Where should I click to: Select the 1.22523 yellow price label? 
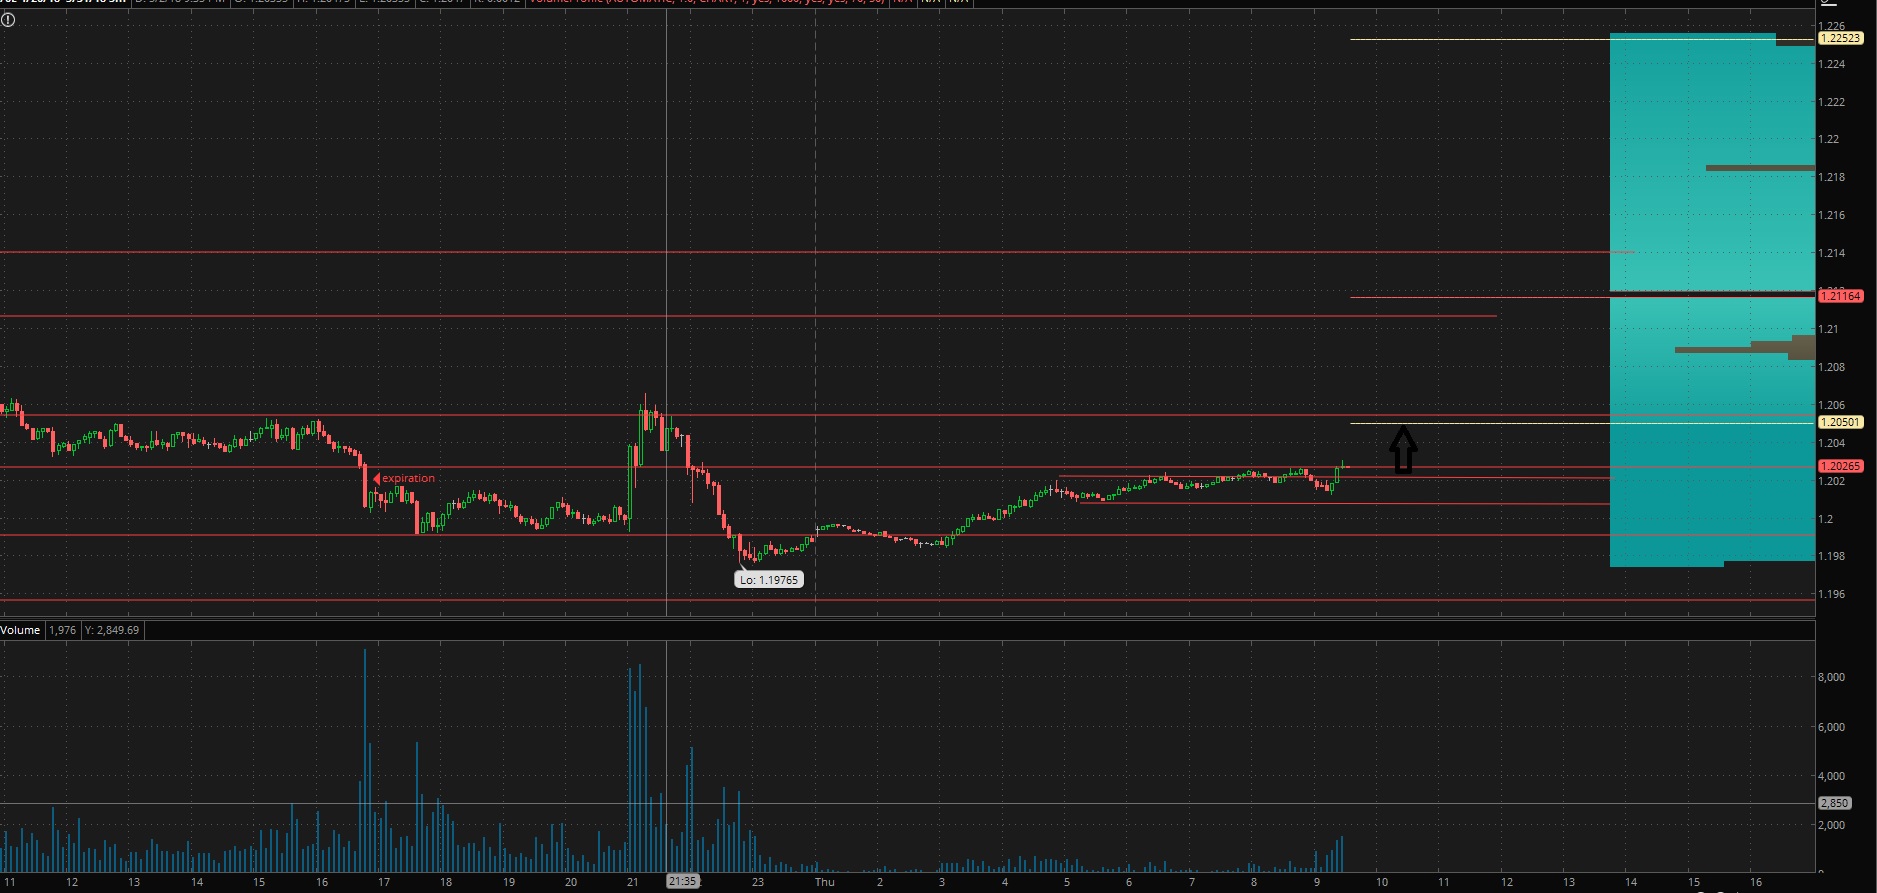click(x=1840, y=38)
